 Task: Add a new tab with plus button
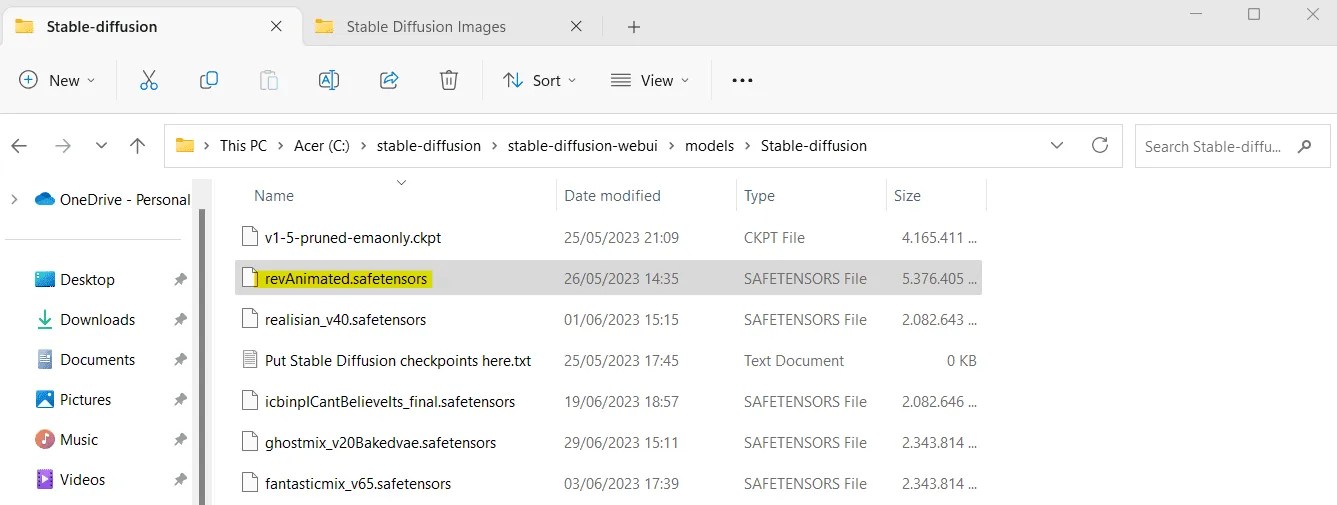pos(633,27)
